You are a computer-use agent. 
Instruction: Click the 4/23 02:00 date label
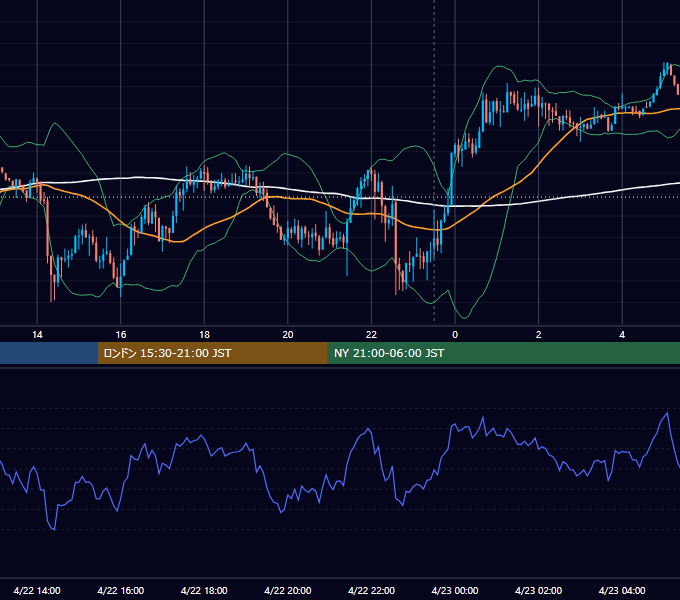pos(539,590)
